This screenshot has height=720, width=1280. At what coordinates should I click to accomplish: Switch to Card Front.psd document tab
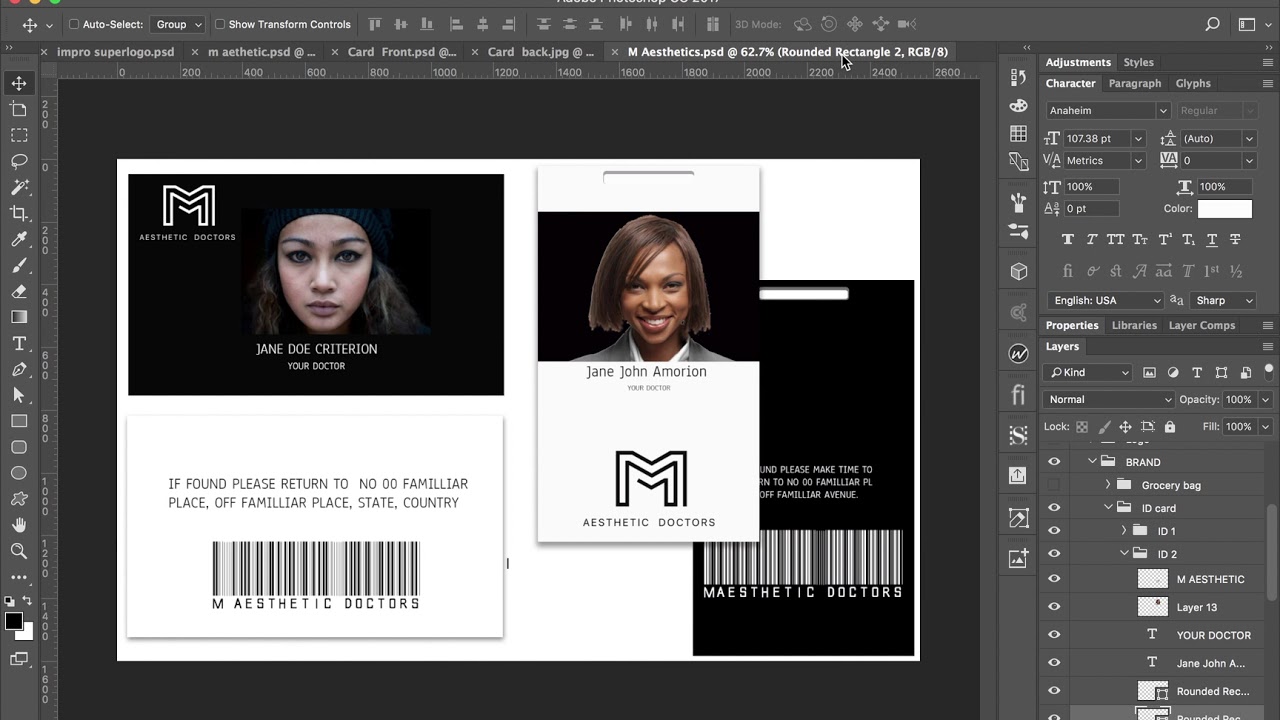[x=402, y=52]
